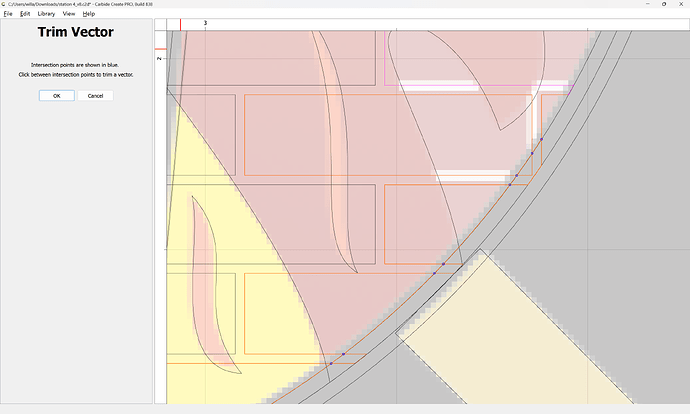Open the Edit menu
This screenshot has width=690, height=414.
23,14
